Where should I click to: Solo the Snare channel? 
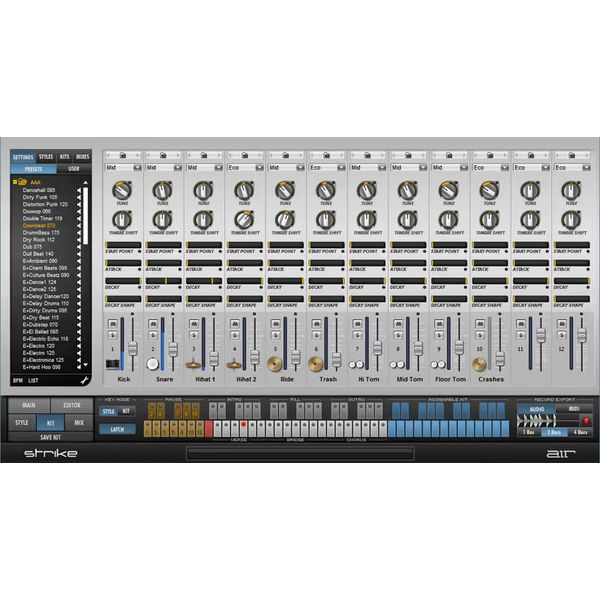(154, 335)
